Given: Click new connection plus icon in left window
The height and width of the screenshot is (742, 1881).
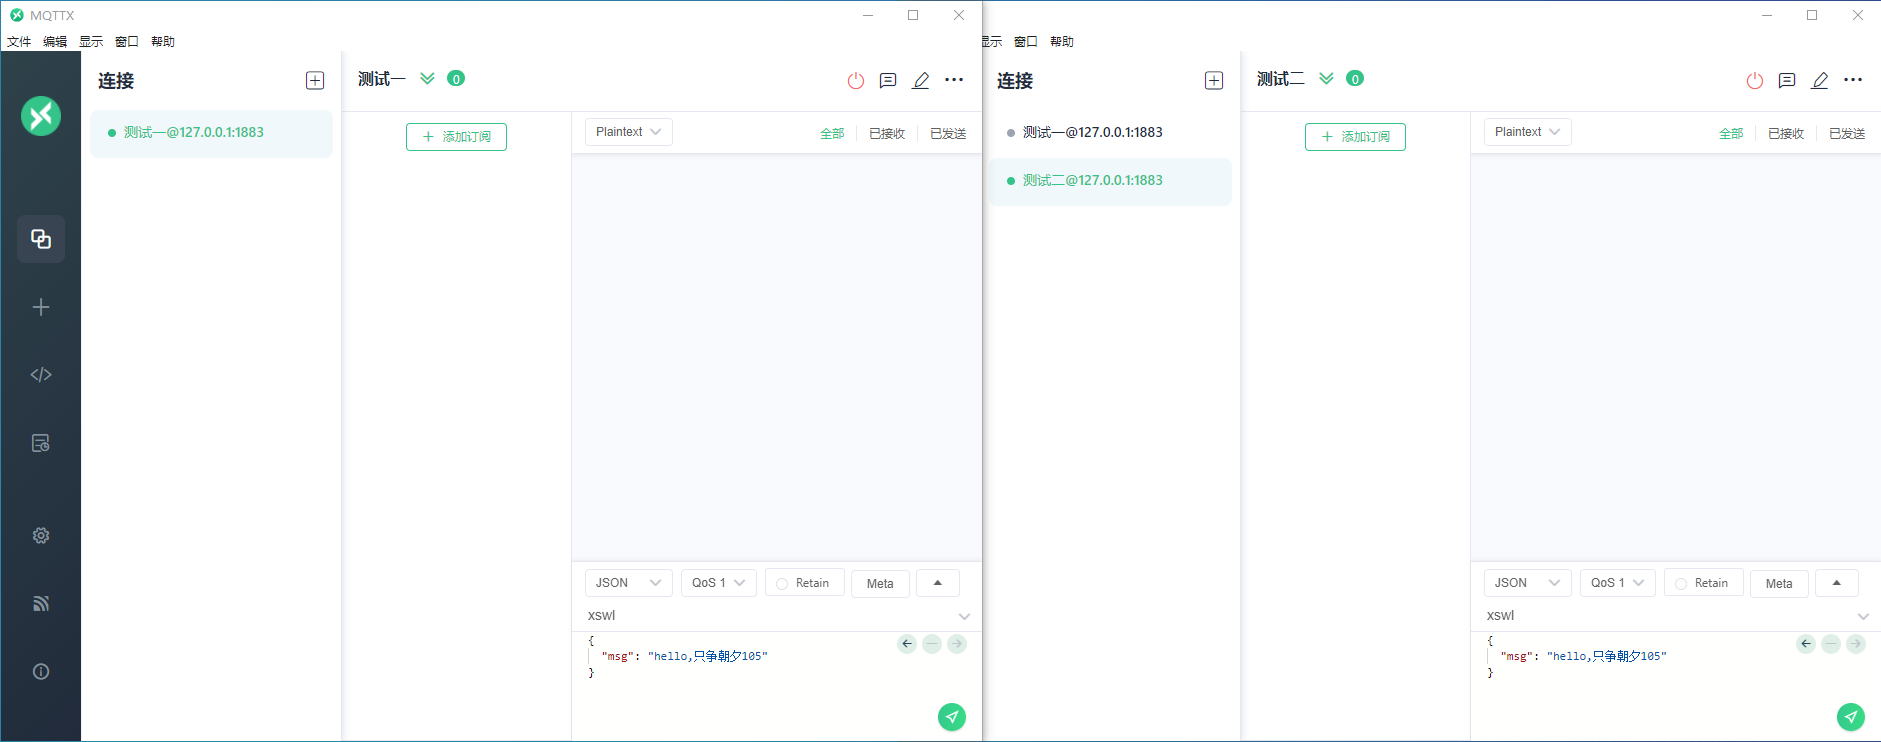Looking at the screenshot, I should pos(315,81).
